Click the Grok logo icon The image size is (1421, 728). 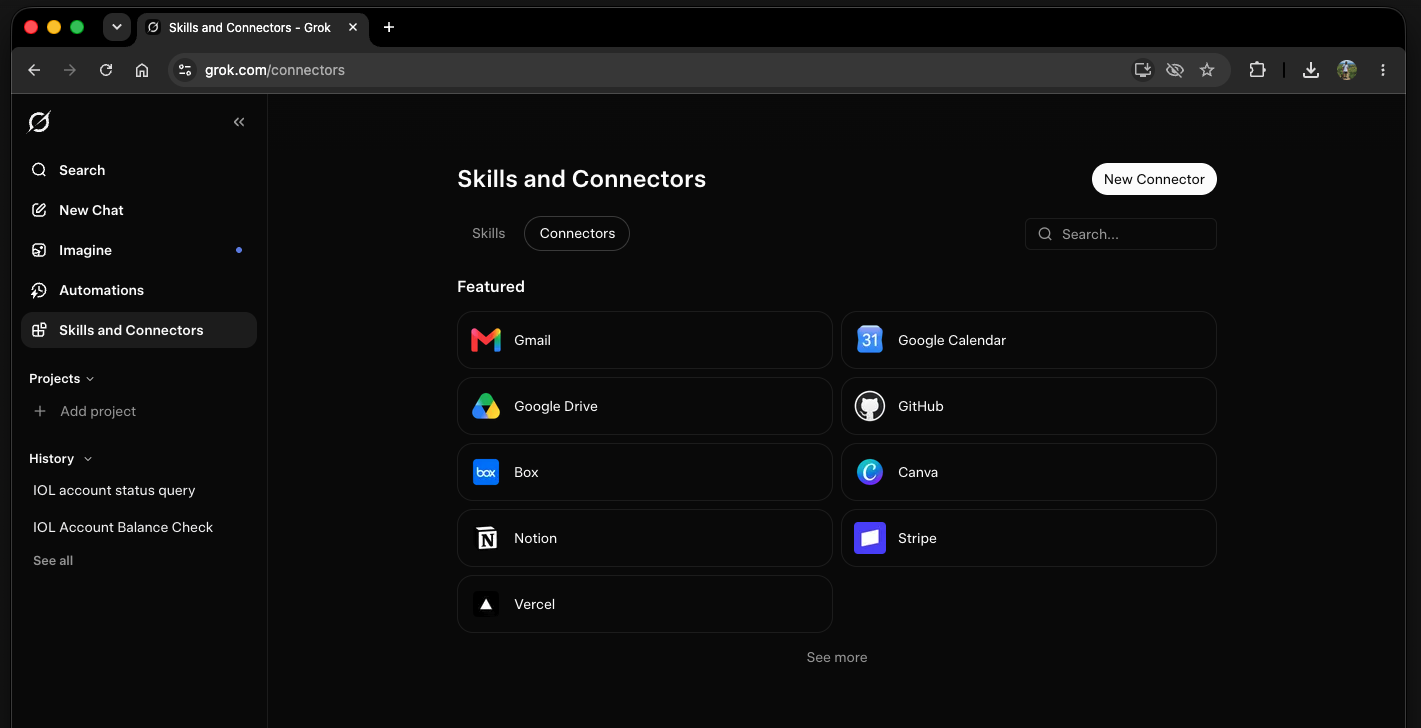(39, 122)
